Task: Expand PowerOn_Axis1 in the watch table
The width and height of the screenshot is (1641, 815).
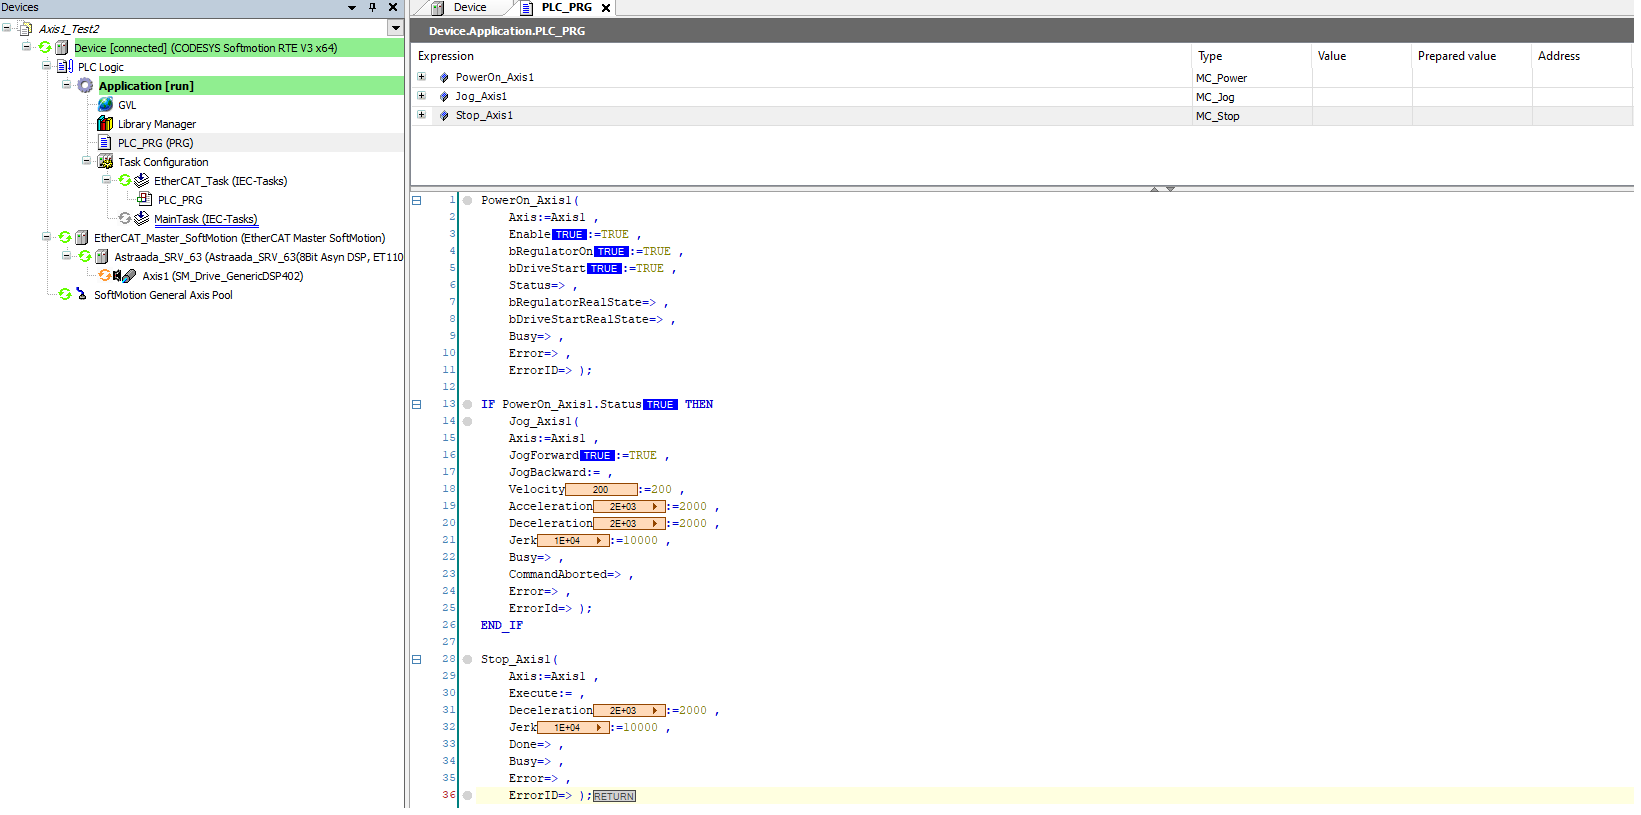Action: tap(421, 77)
